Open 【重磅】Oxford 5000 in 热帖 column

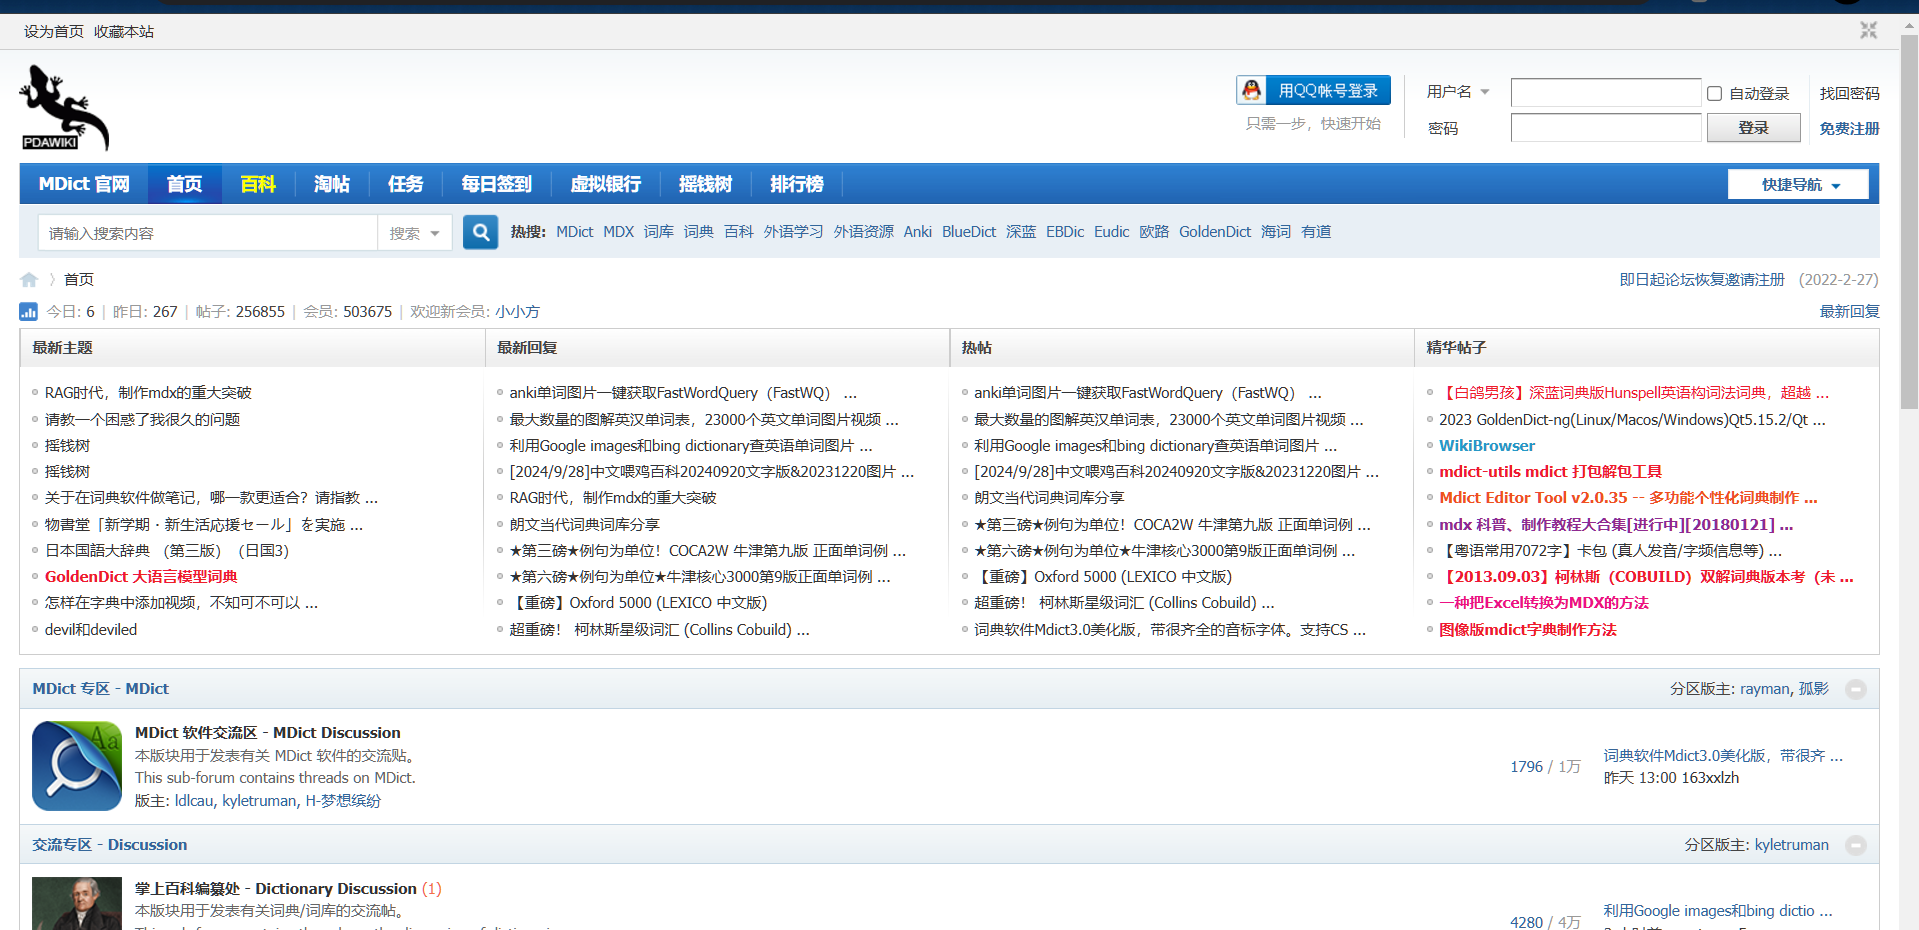coord(1103,577)
